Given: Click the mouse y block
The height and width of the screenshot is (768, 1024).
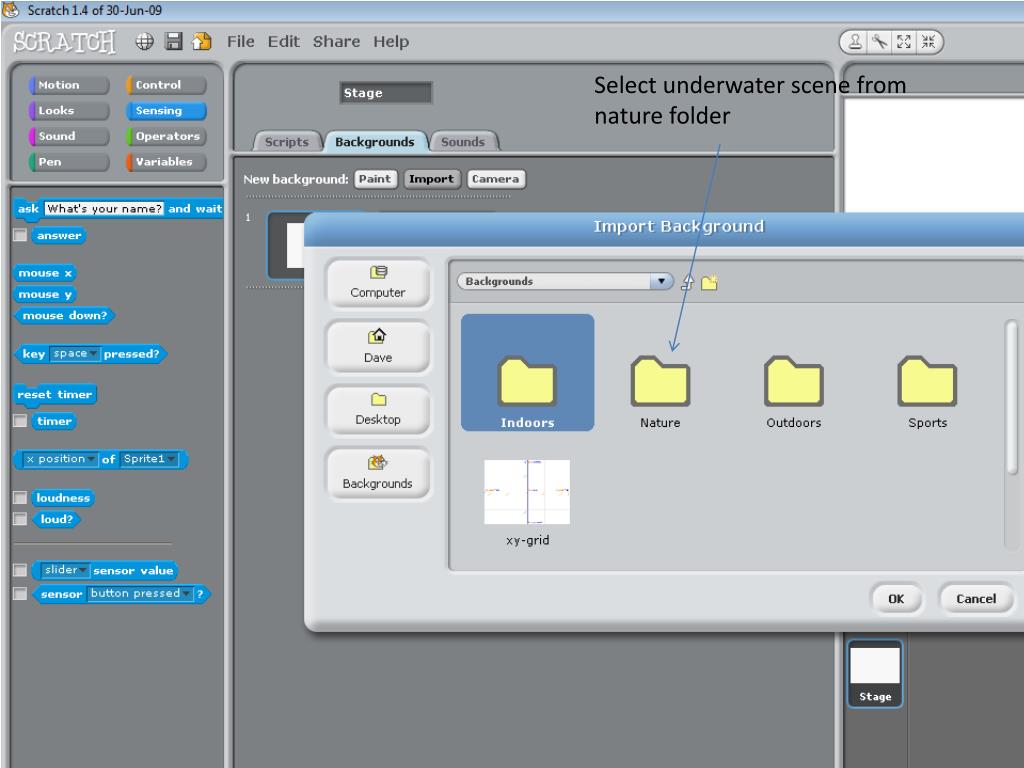Looking at the screenshot, I should pyautogui.click(x=45, y=295).
